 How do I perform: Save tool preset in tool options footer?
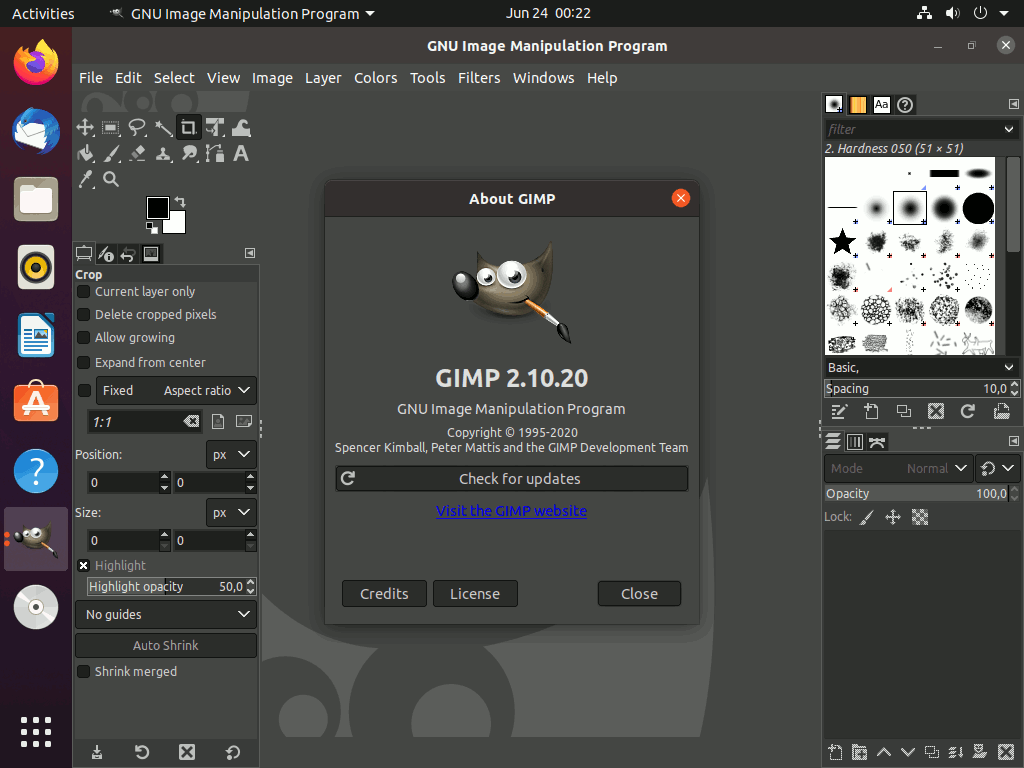(97, 752)
